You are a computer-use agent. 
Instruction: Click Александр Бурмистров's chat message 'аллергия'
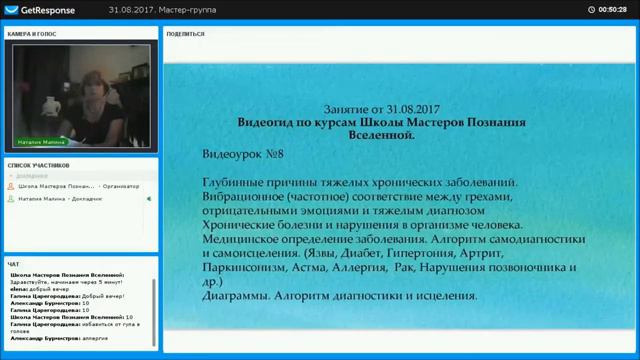point(95,338)
